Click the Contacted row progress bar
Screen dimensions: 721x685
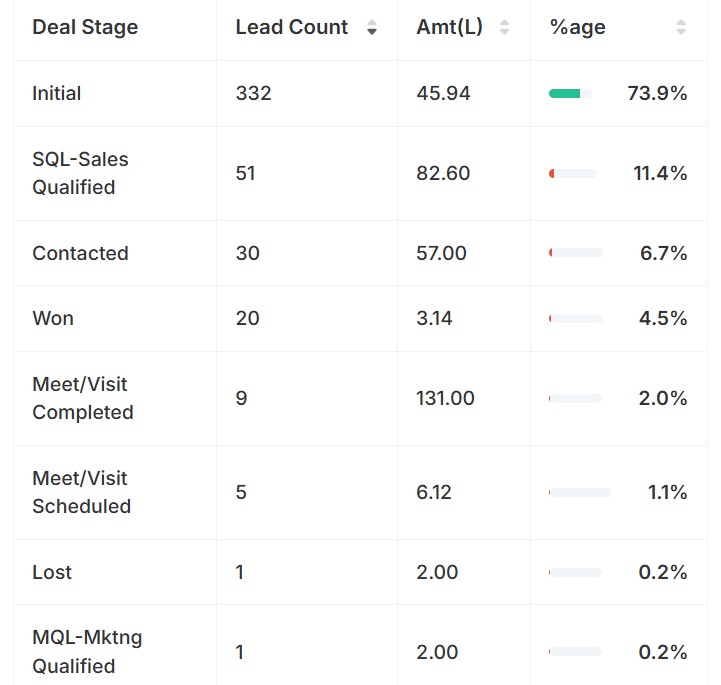576,253
